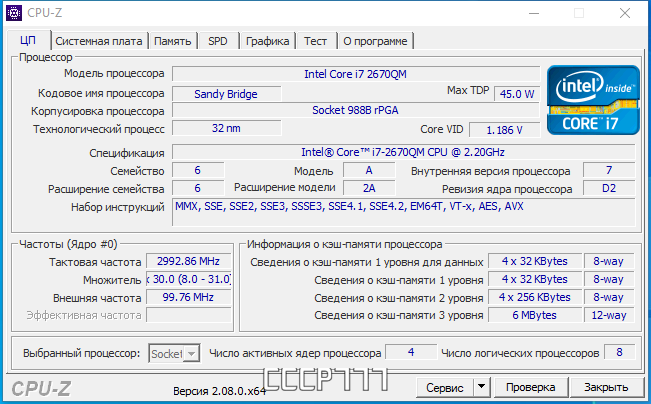This screenshot has width=651, height=404.
Task: Open the Тест tab
Action: [x=315, y=41]
